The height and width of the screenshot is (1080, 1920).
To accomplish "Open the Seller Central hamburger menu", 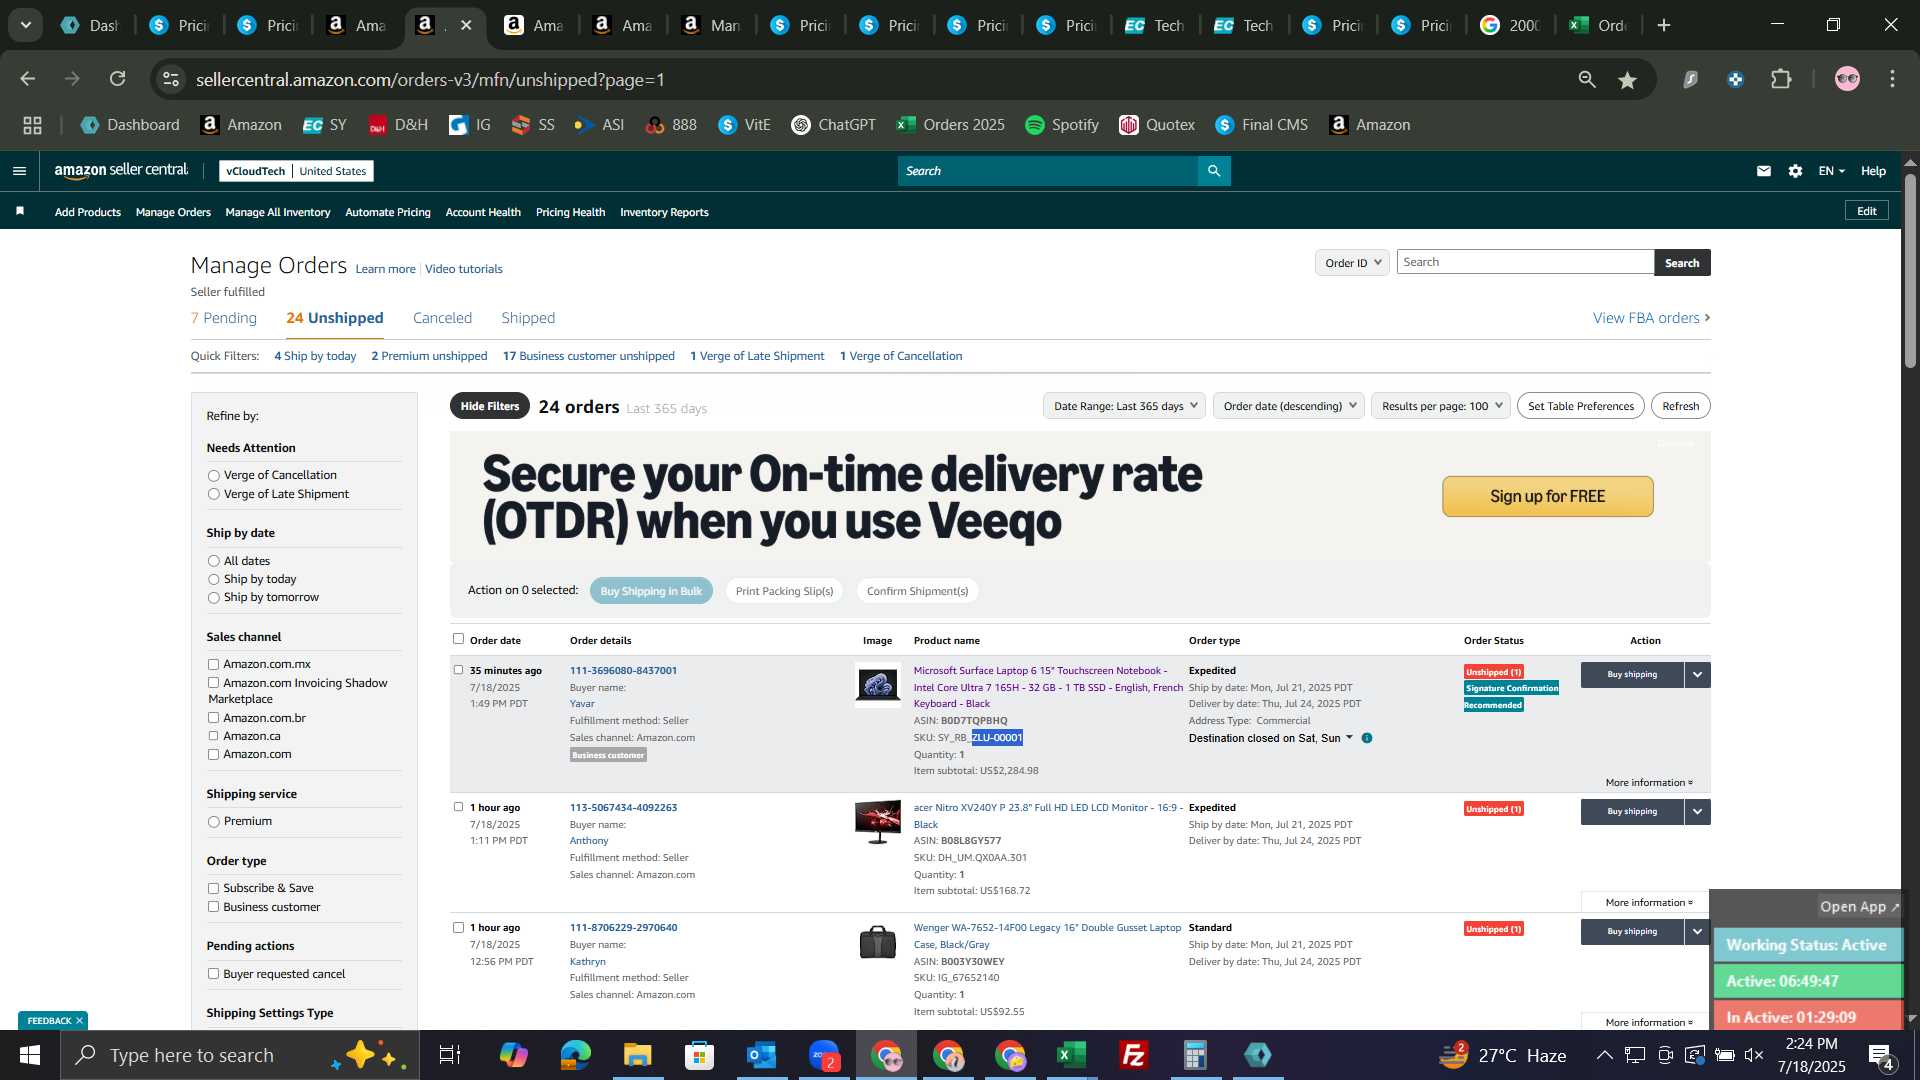I will 19,171.
